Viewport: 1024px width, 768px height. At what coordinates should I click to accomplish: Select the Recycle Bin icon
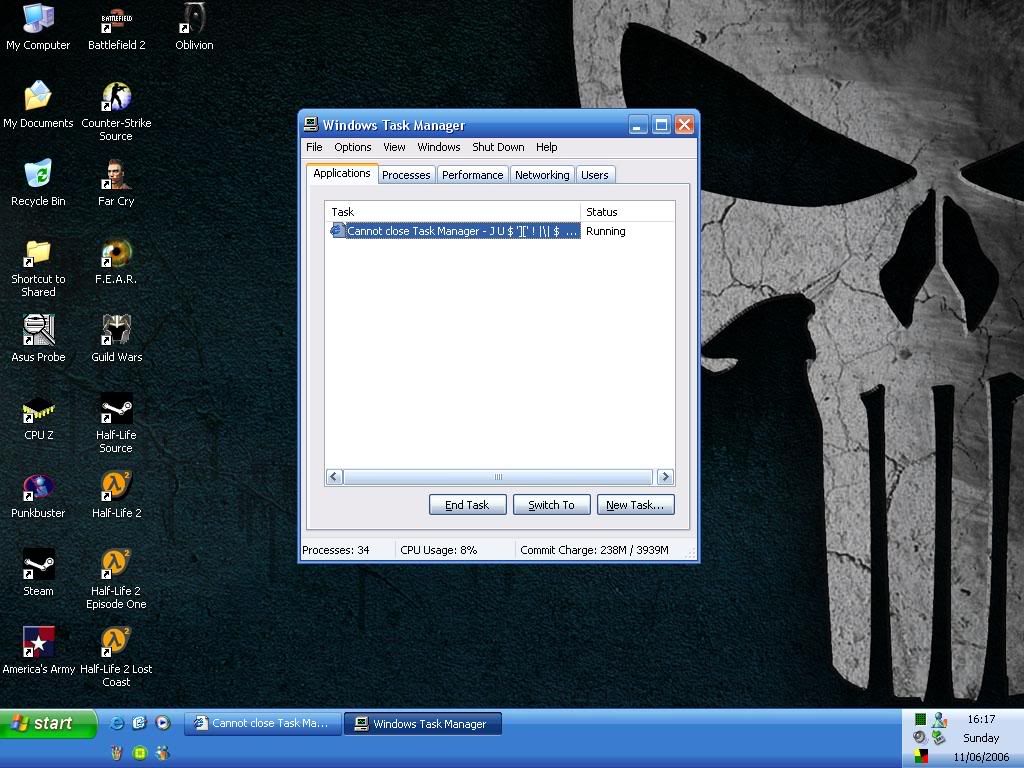pyautogui.click(x=38, y=183)
